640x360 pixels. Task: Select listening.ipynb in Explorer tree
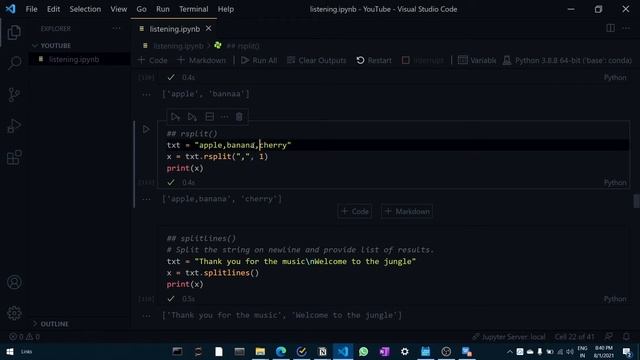coord(80,59)
